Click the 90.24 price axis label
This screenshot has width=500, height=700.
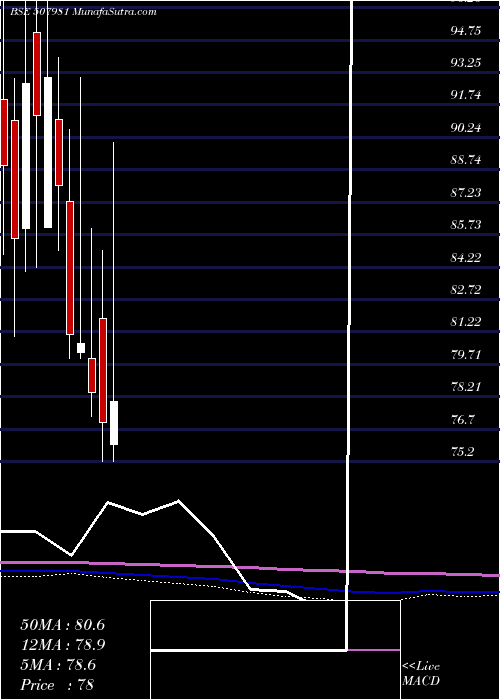(466, 128)
